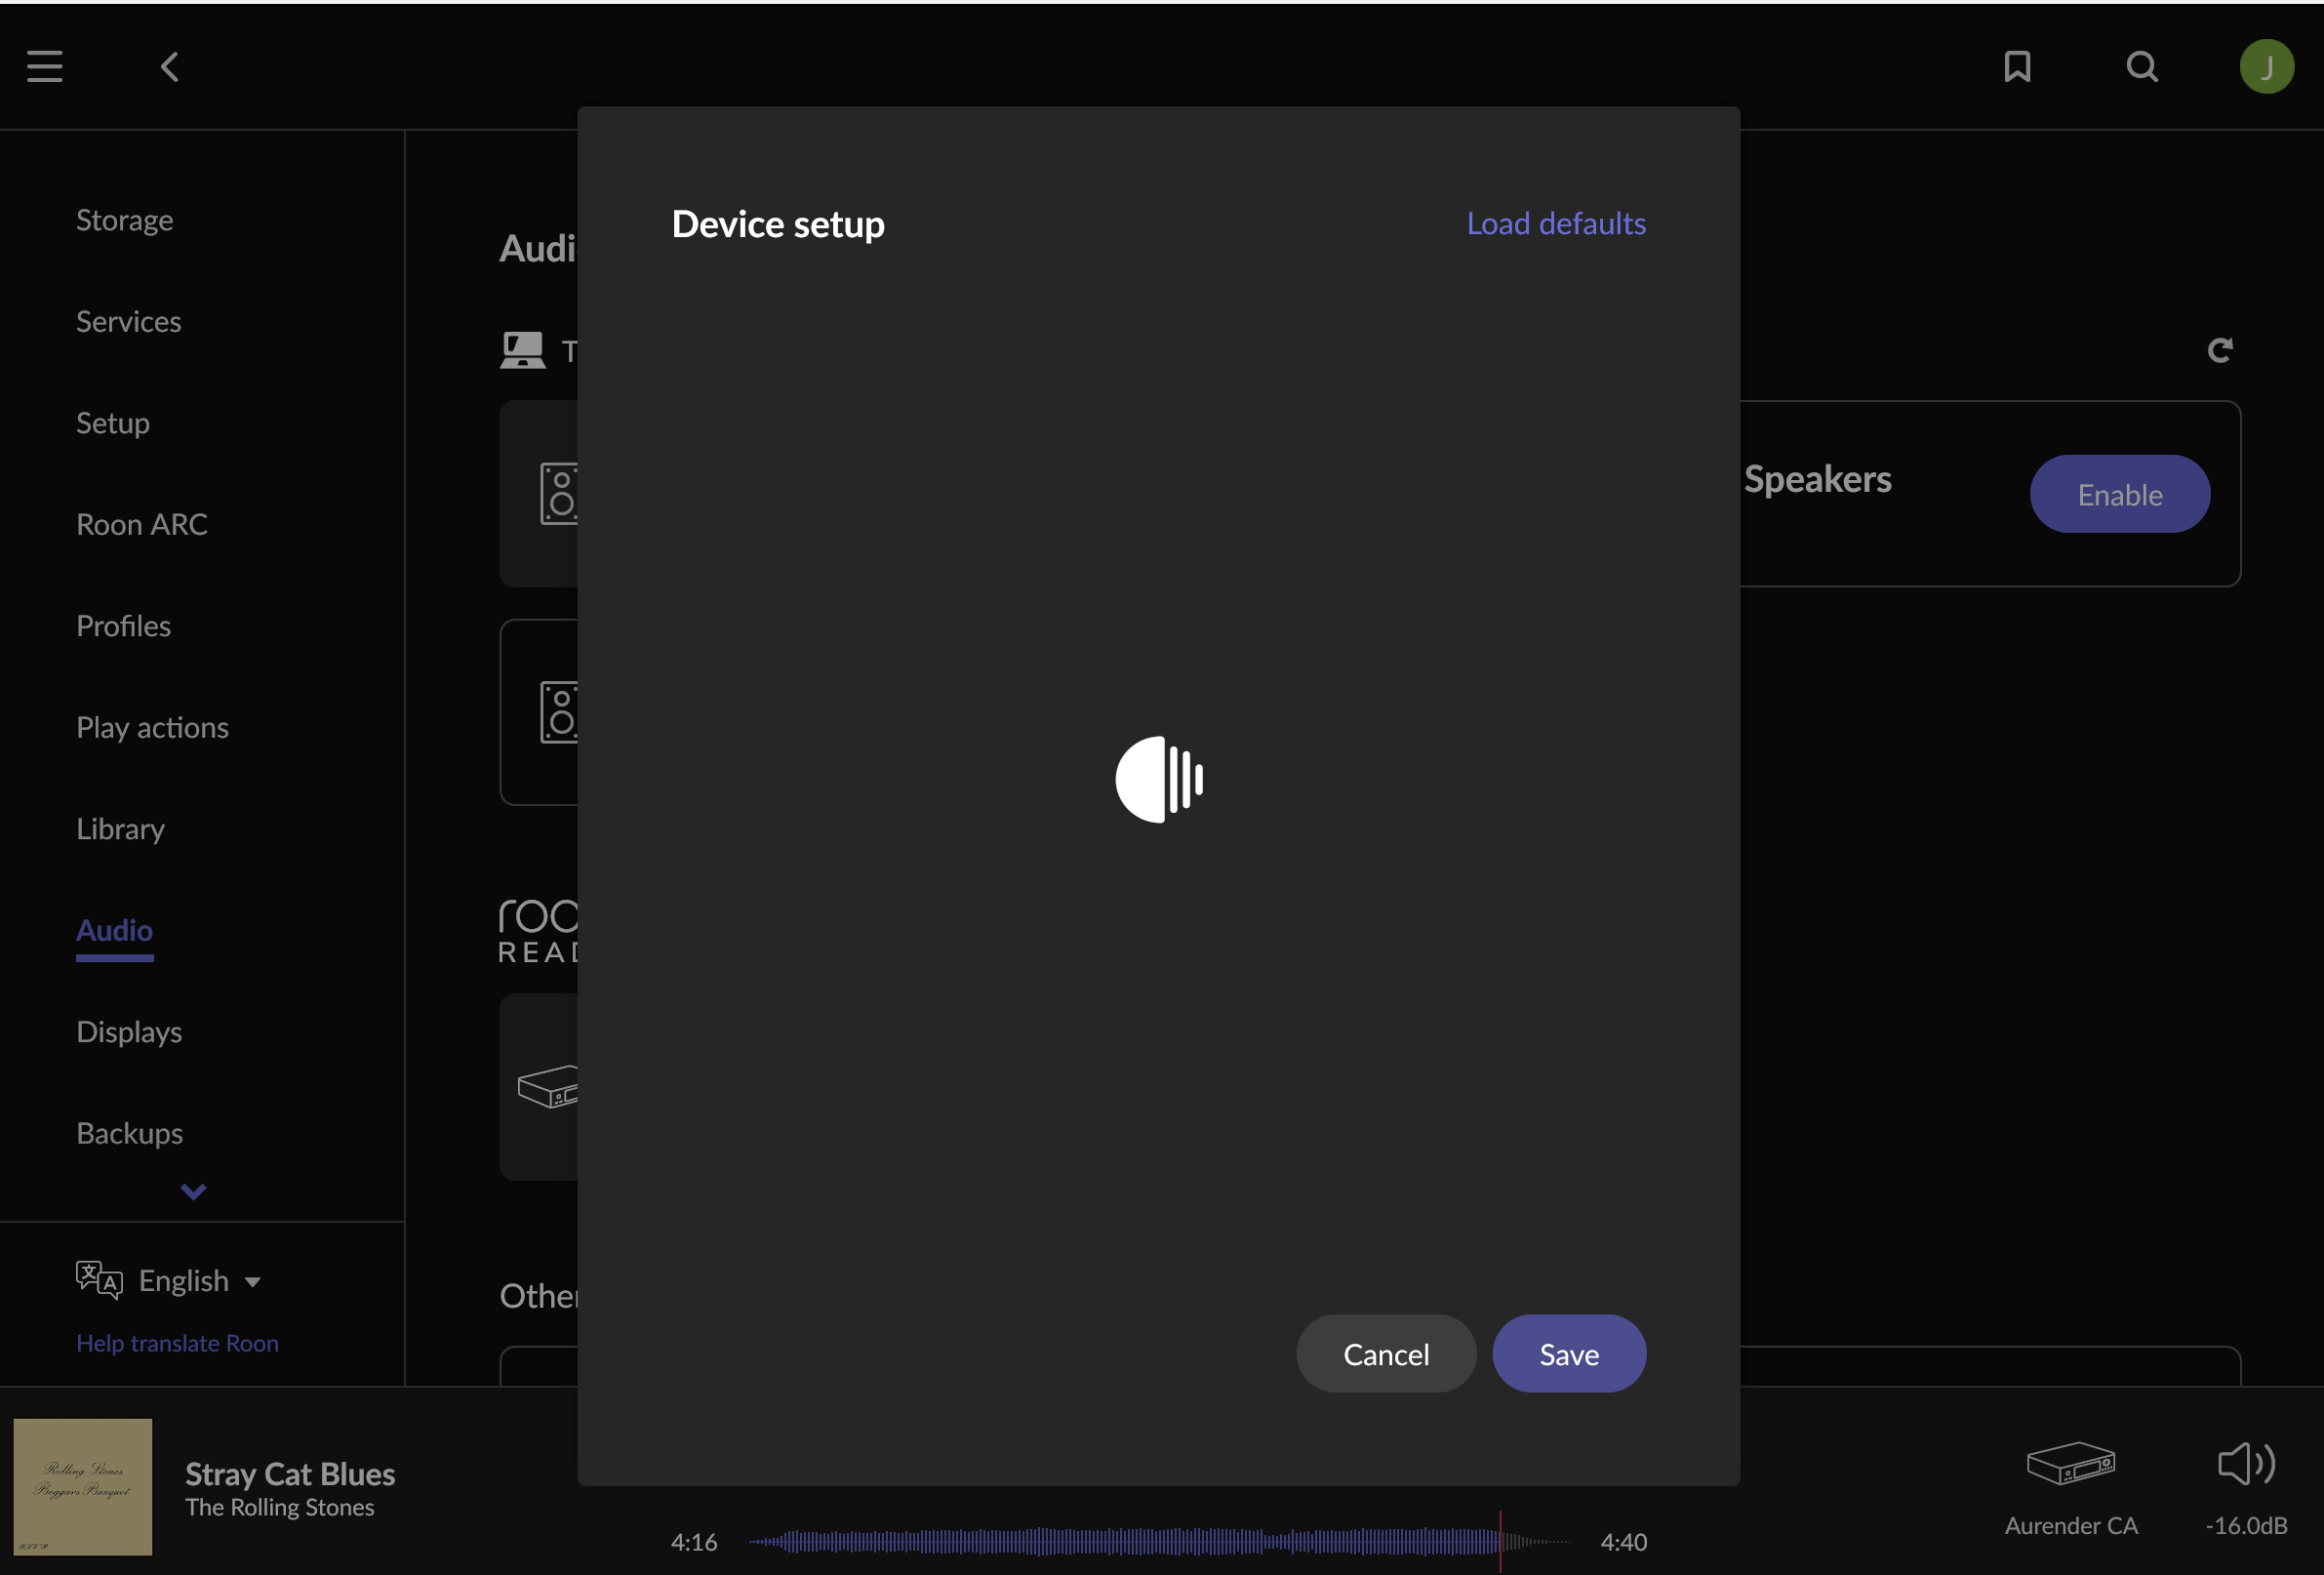Open Profiles settings tab
This screenshot has width=2324, height=1575.
tap(124, 626)
